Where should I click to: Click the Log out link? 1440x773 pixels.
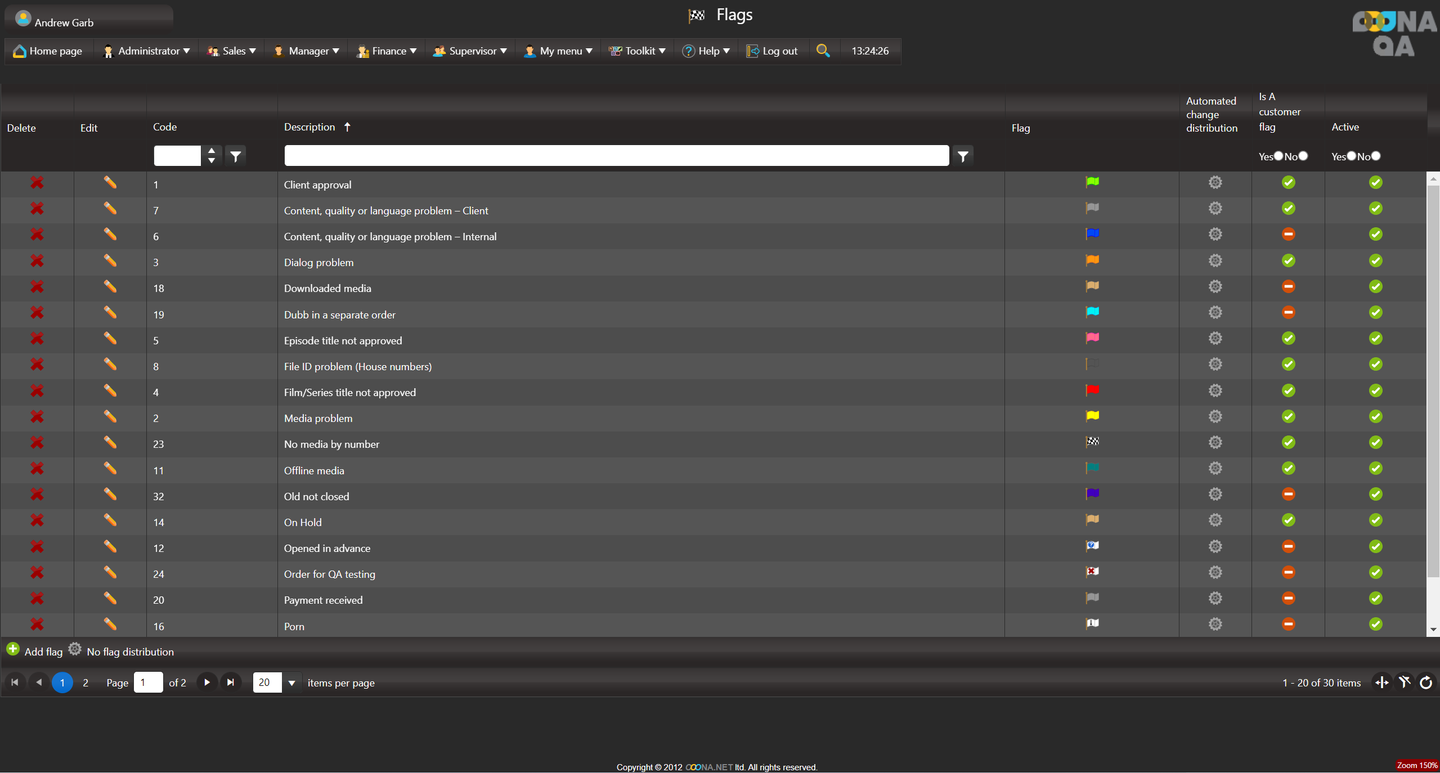771,51
